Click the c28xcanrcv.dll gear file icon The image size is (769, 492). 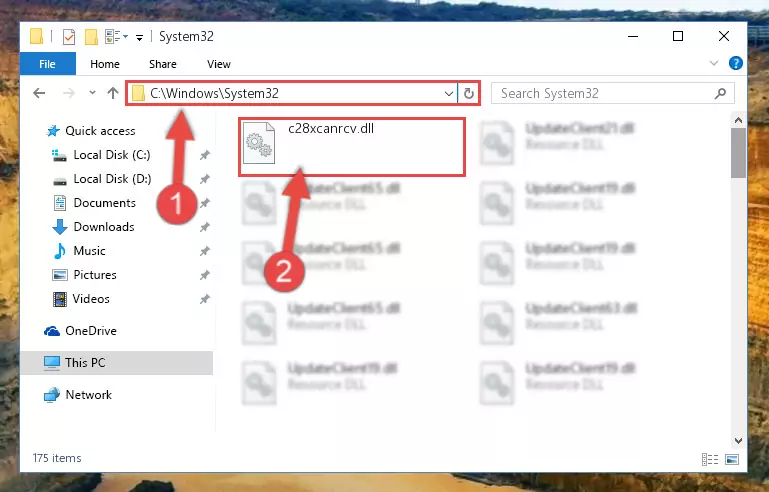click(x=259, y=143)
